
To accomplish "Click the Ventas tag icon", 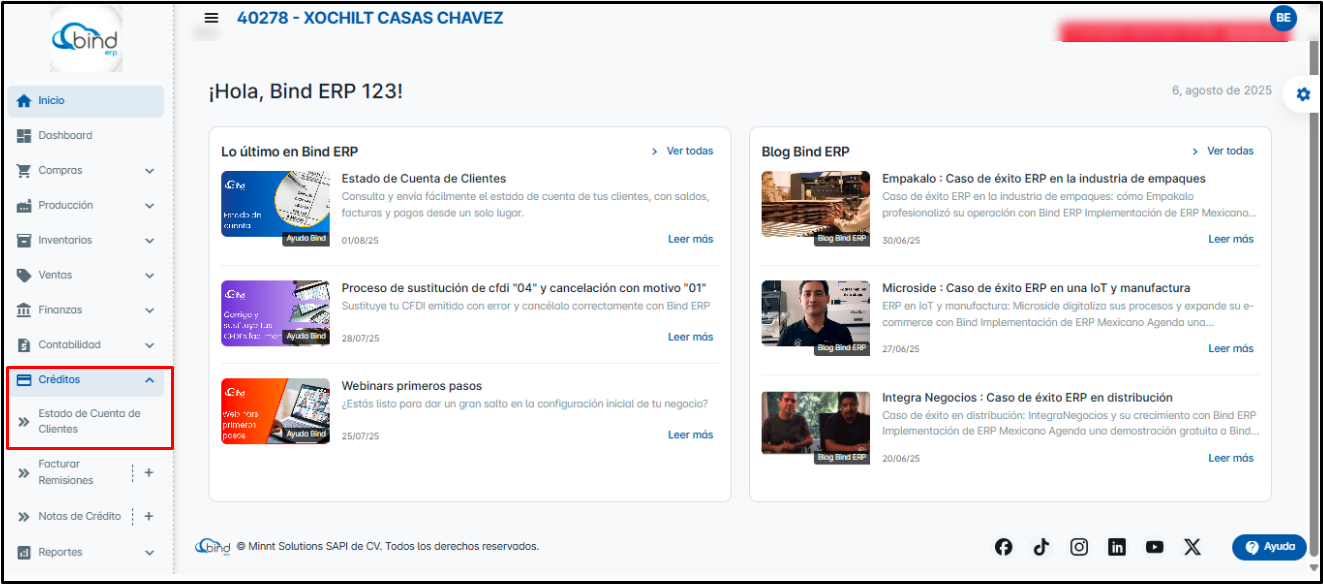I will (25, 276).
